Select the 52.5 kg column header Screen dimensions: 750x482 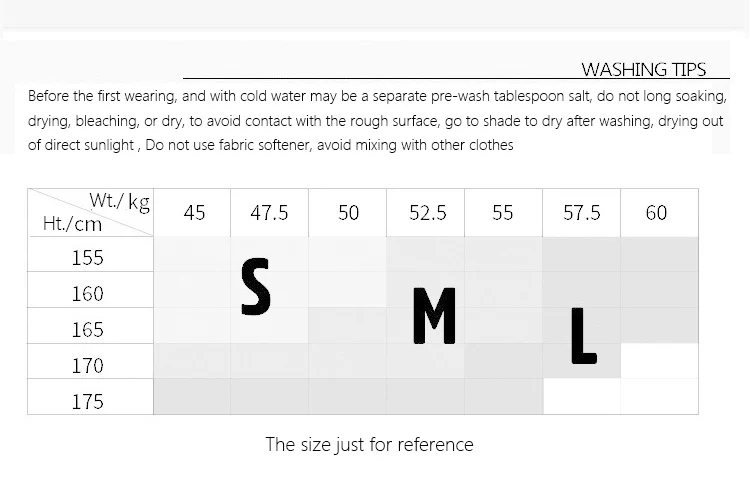tap(427, 213)
